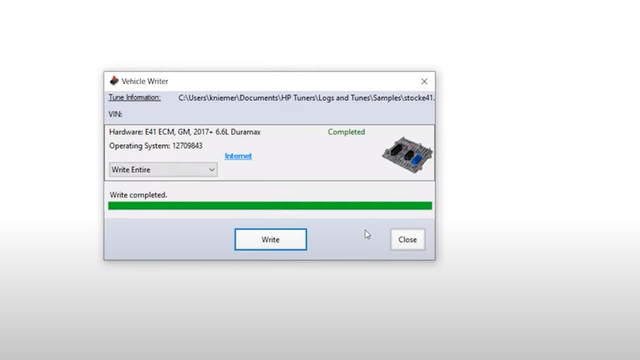
Task: Click the E41 ECM module image
Action: tap(407, 155)
